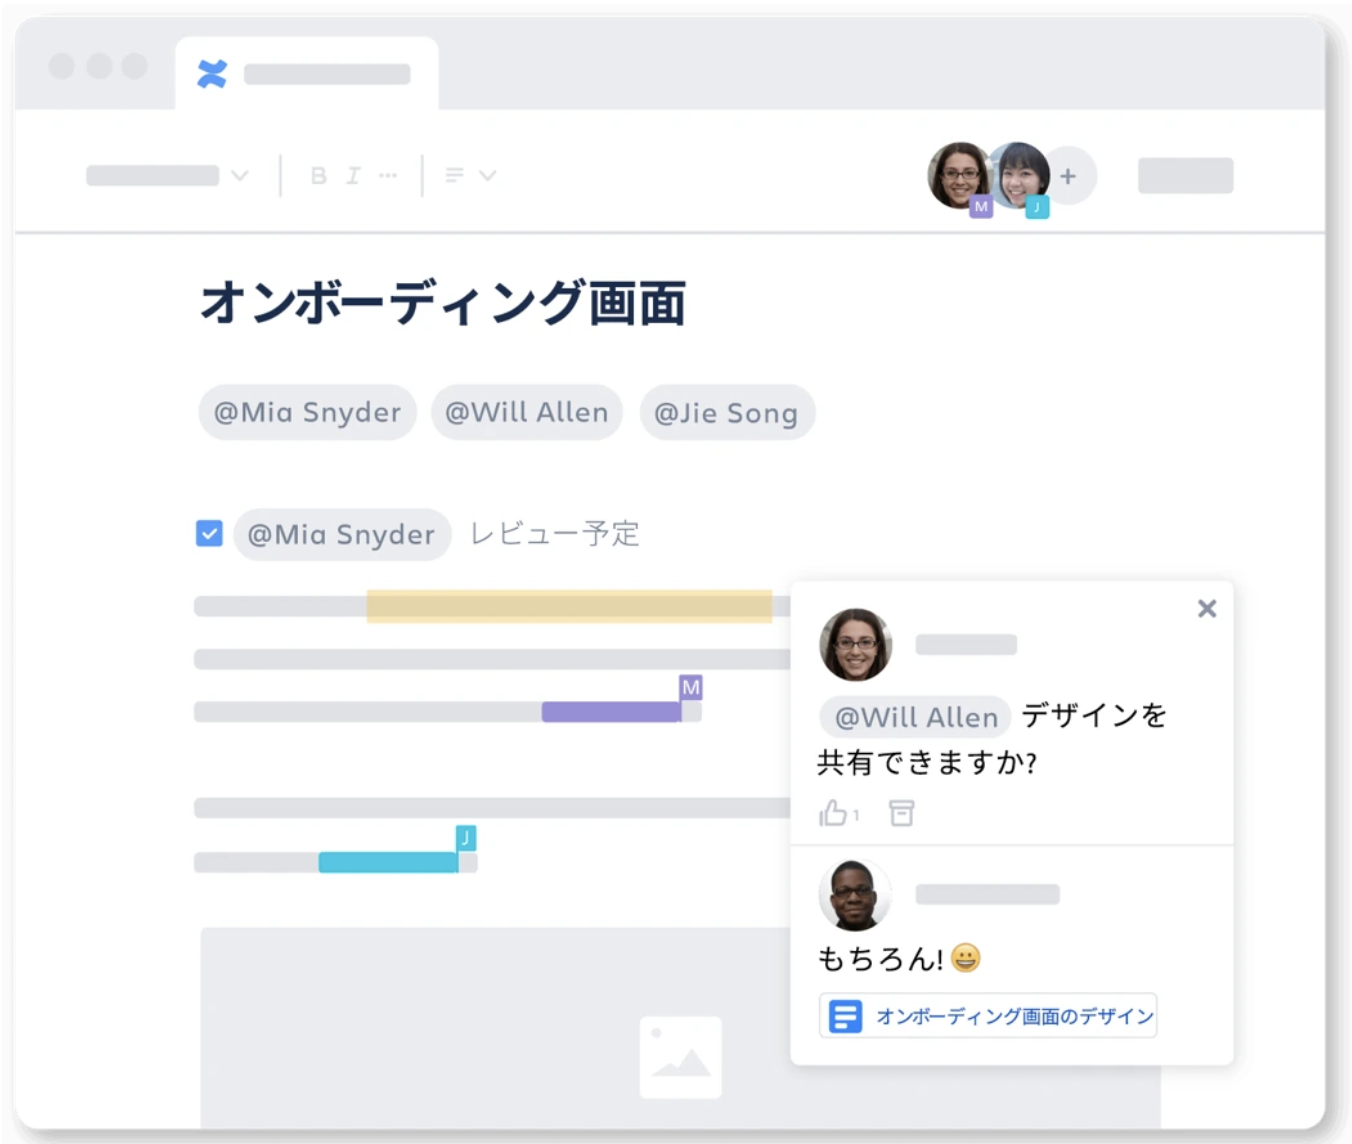Uncheck the レビュー予定 task checkbox
This screenshot has height=1144, width=1352.
(209, 533)
